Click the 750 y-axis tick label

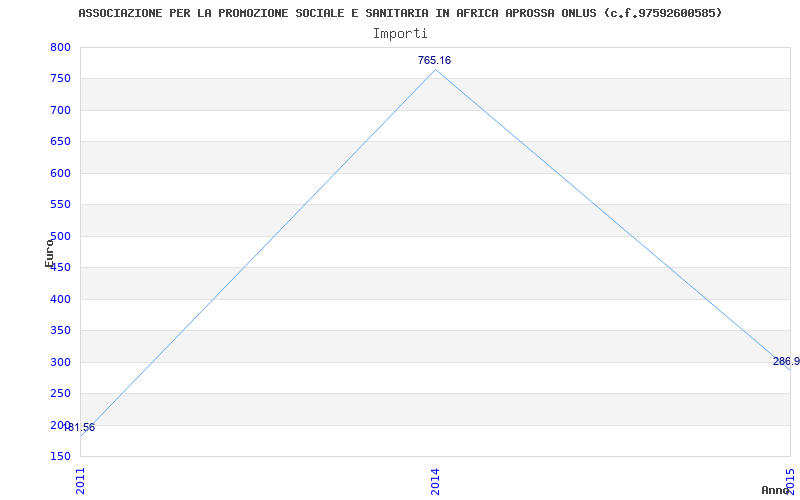pyautogui.click(x=60, y=79)
